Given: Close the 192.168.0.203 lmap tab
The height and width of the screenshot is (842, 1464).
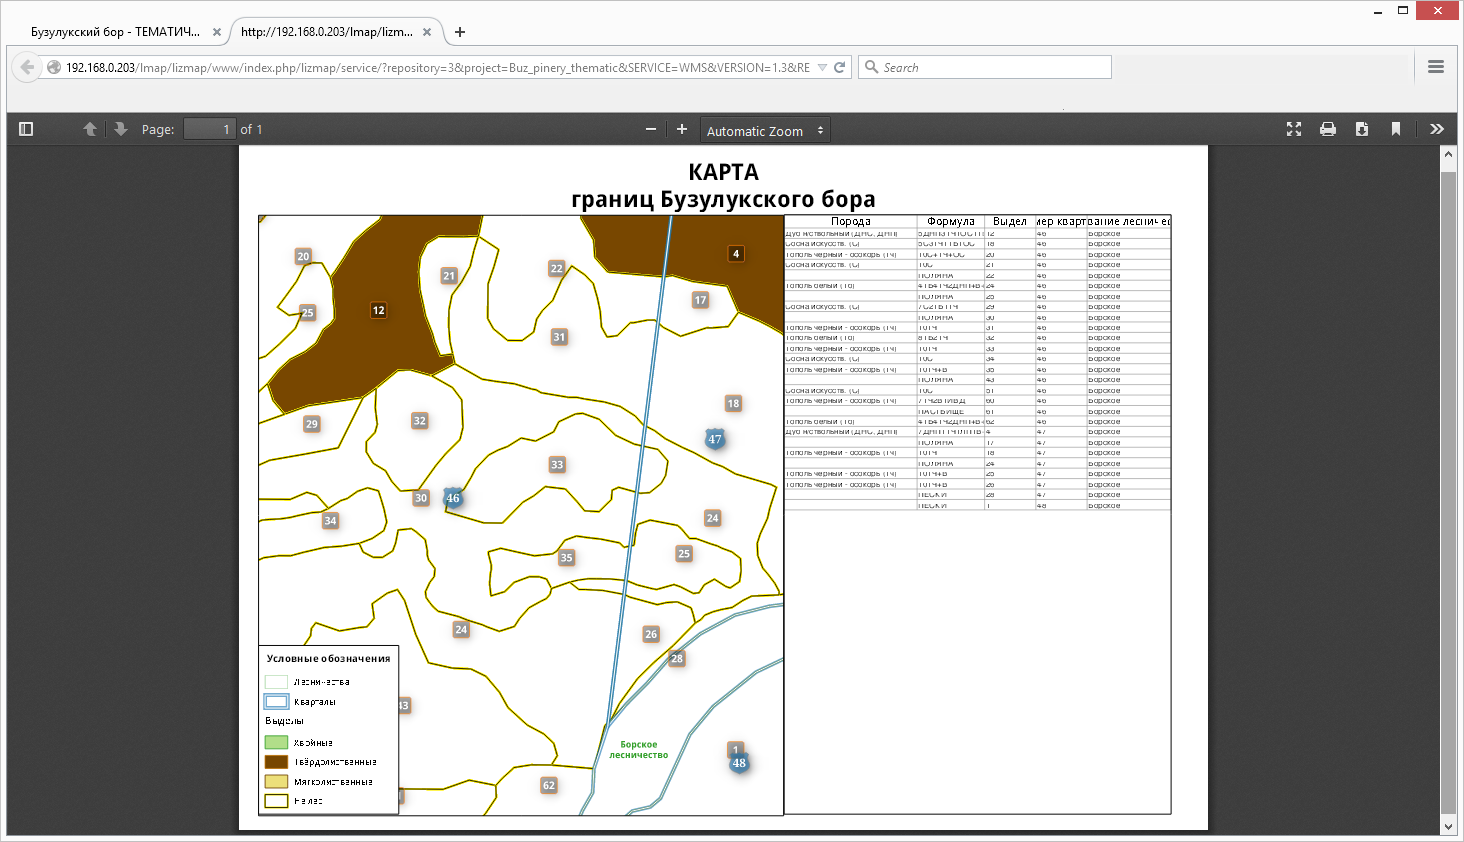Looking at the screenshot, I should pos(427,32).
